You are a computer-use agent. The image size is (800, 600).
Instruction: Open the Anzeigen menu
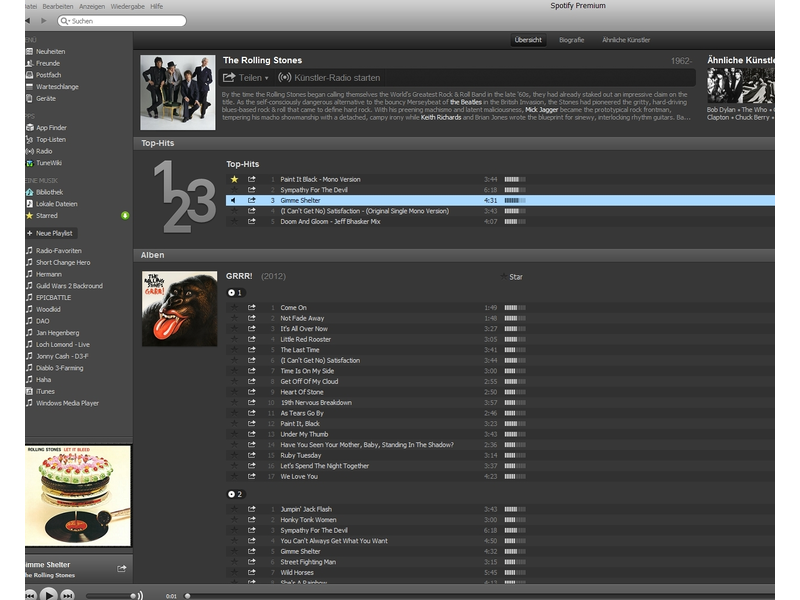click(92, 6)
